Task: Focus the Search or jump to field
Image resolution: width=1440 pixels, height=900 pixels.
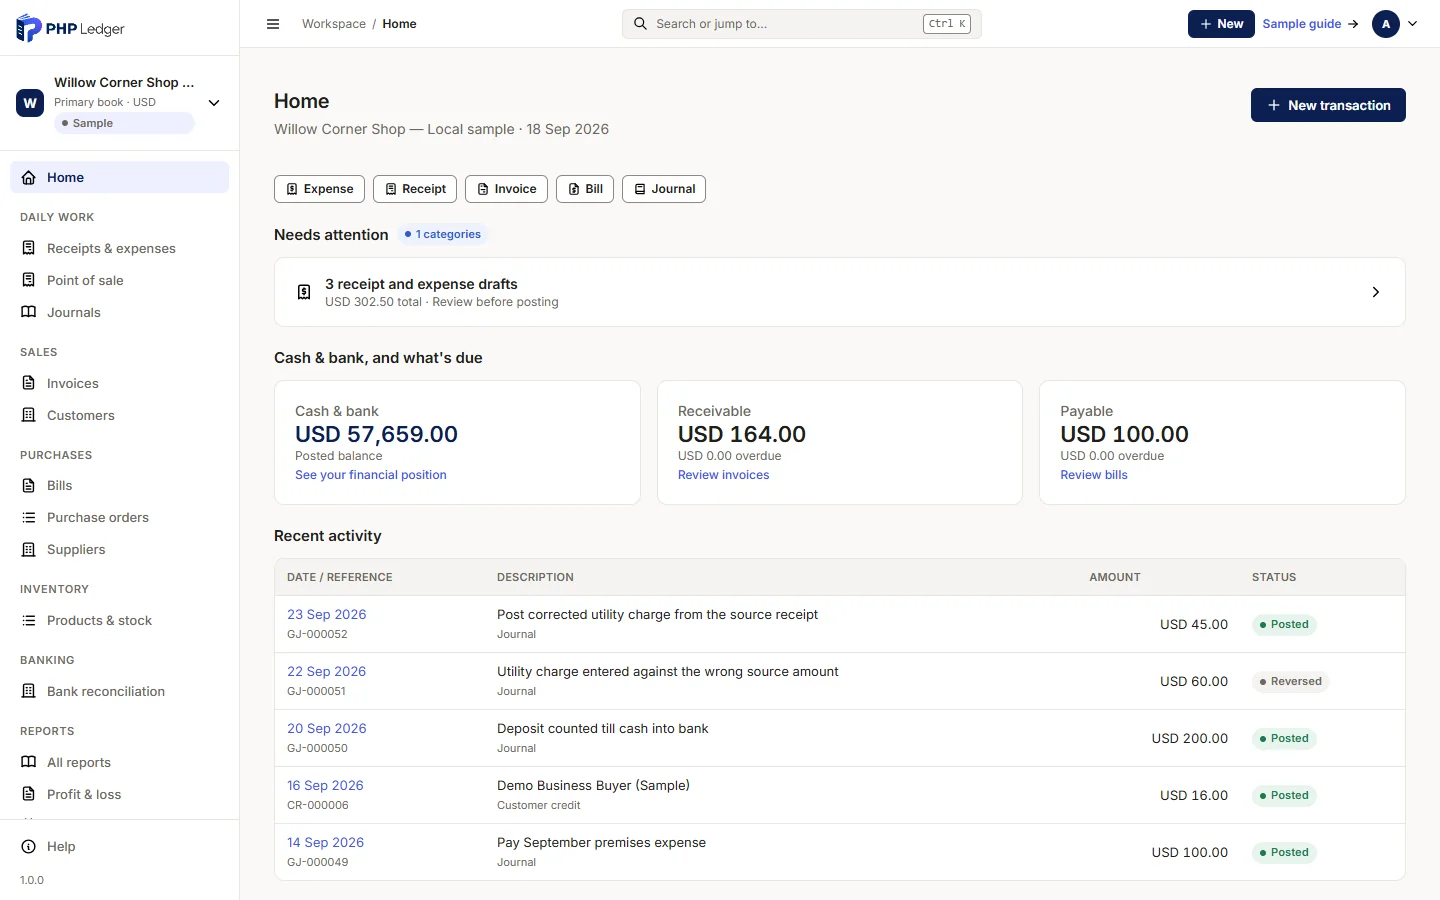Action: 802,24
